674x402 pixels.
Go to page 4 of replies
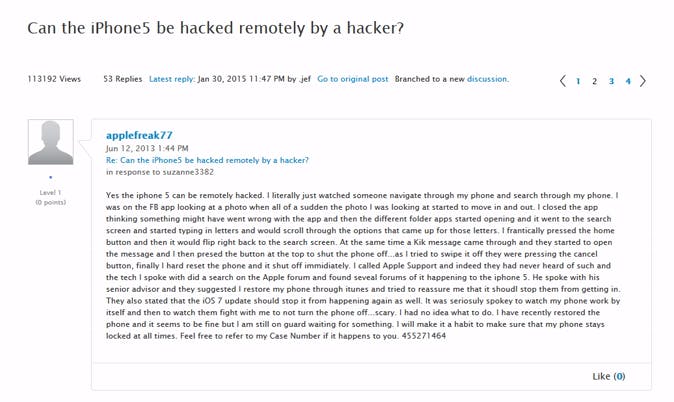point(628,81)
